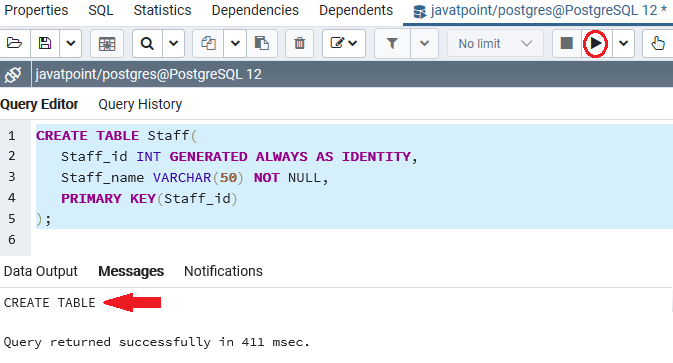Paste rows with the paste icon
Screen dimensions: 673x363
click(261, 43)
